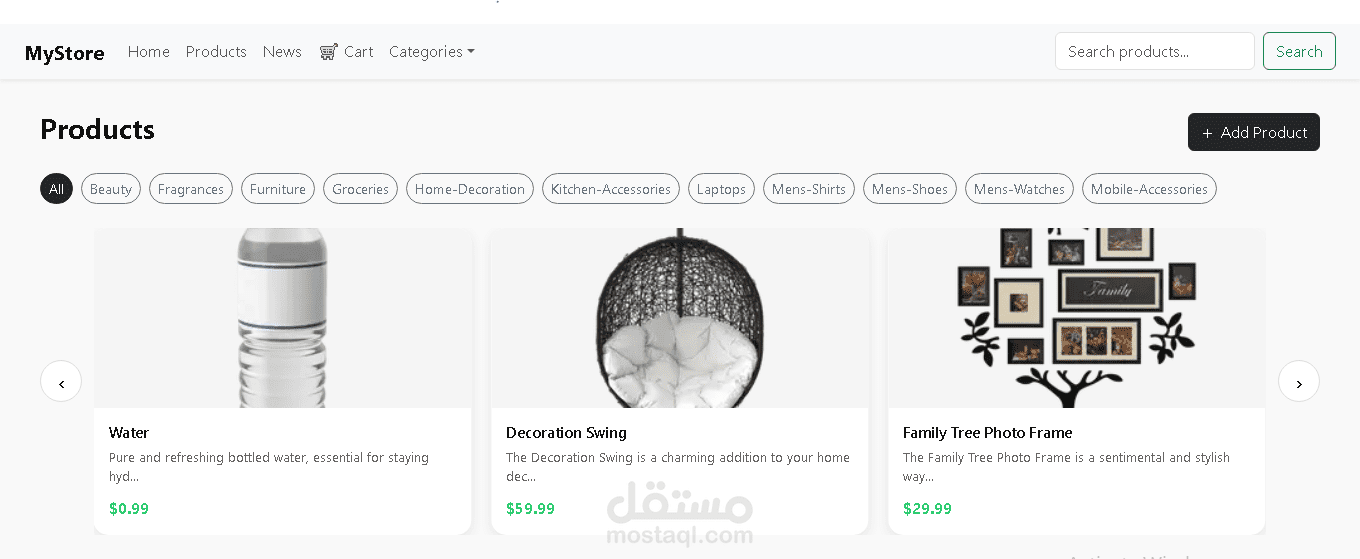Focus the Search products field
This screenshot has width=1360, height=559.
1155,51
